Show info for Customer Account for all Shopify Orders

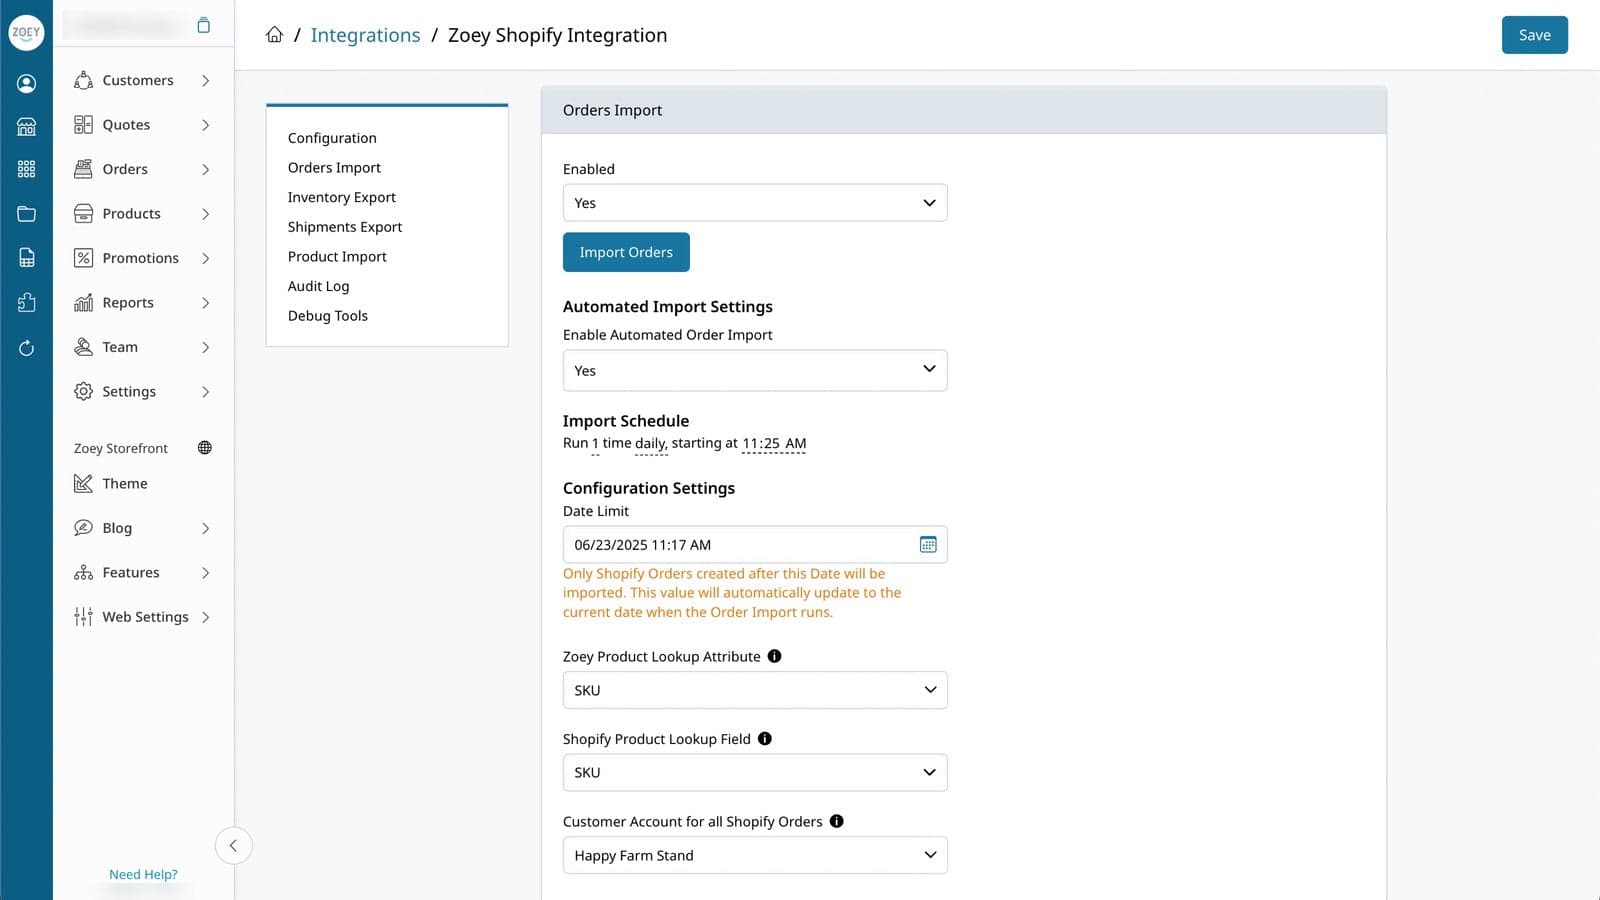point(836,821)
